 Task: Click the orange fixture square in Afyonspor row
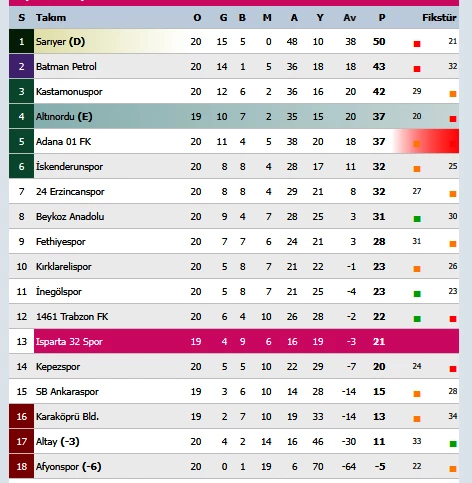(x=453, y=469)
